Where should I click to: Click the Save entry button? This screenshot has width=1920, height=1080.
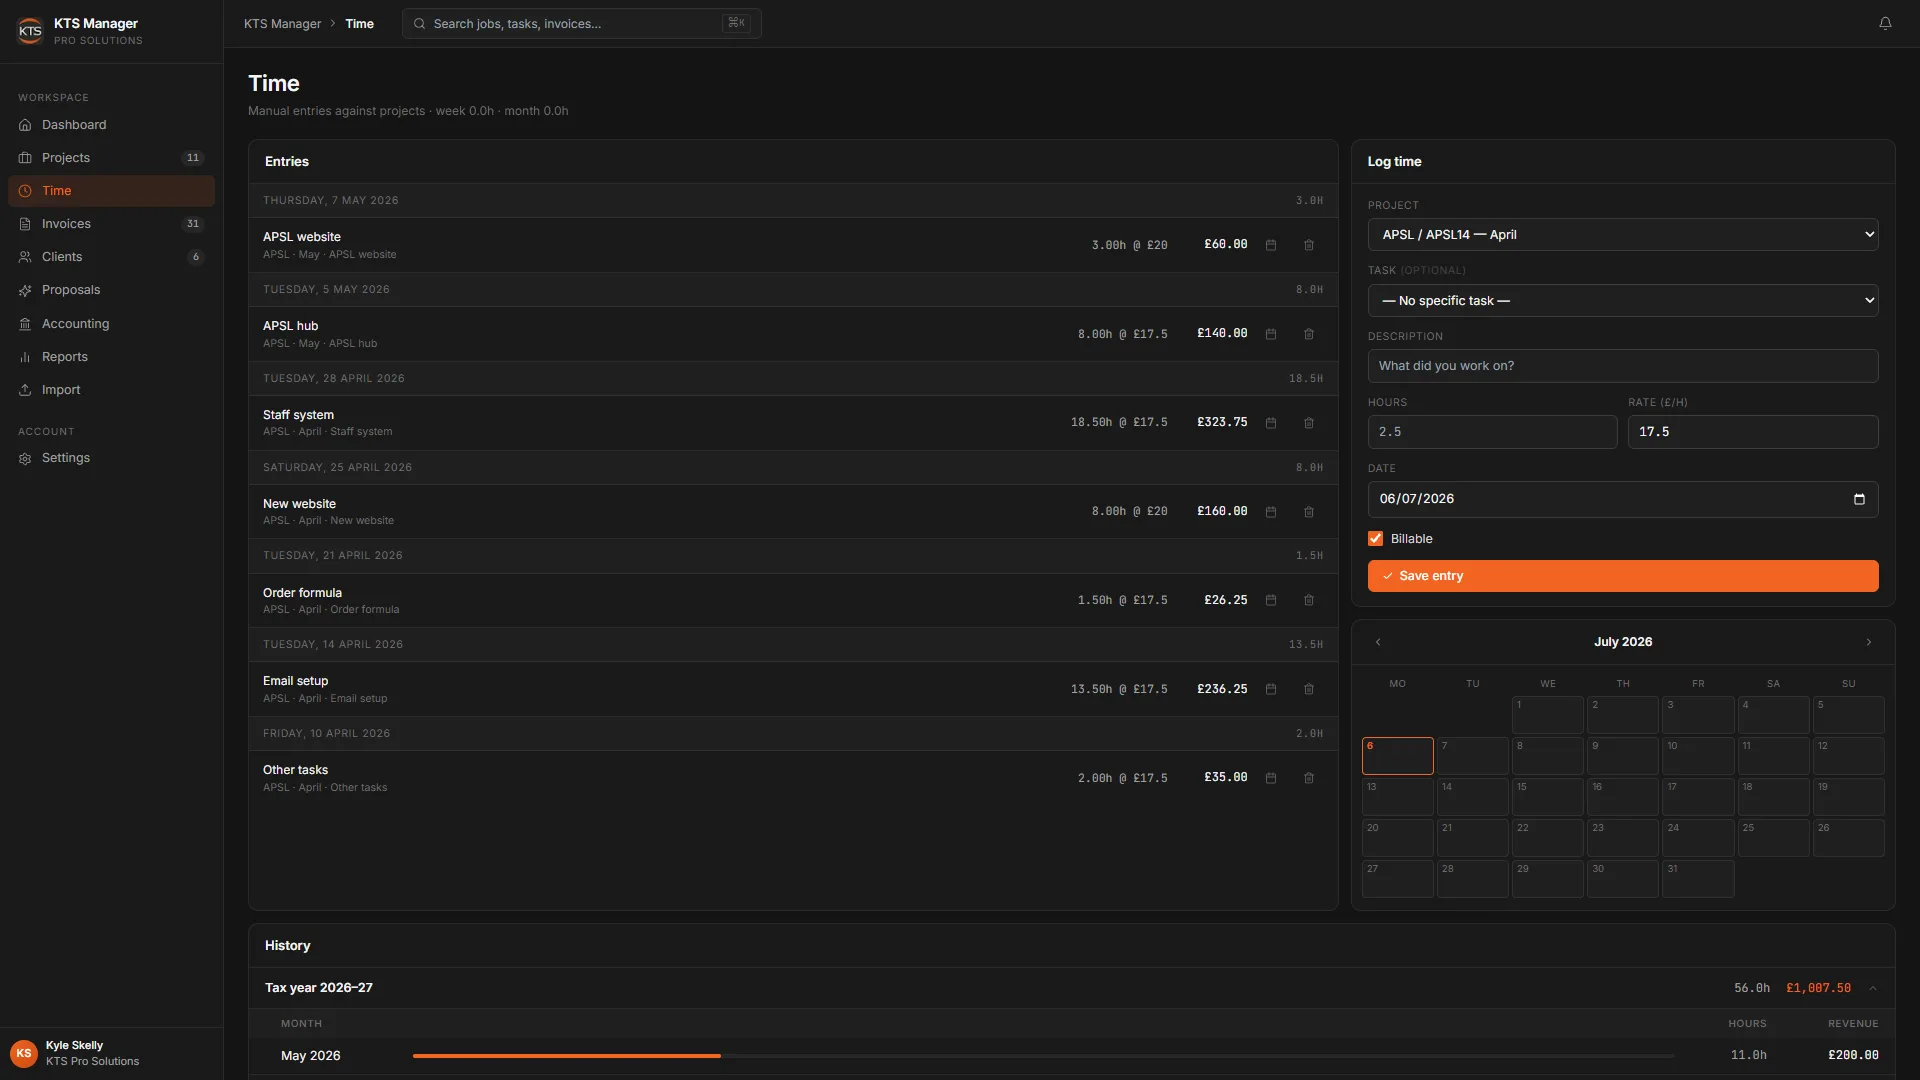[x=1622, y=576]
